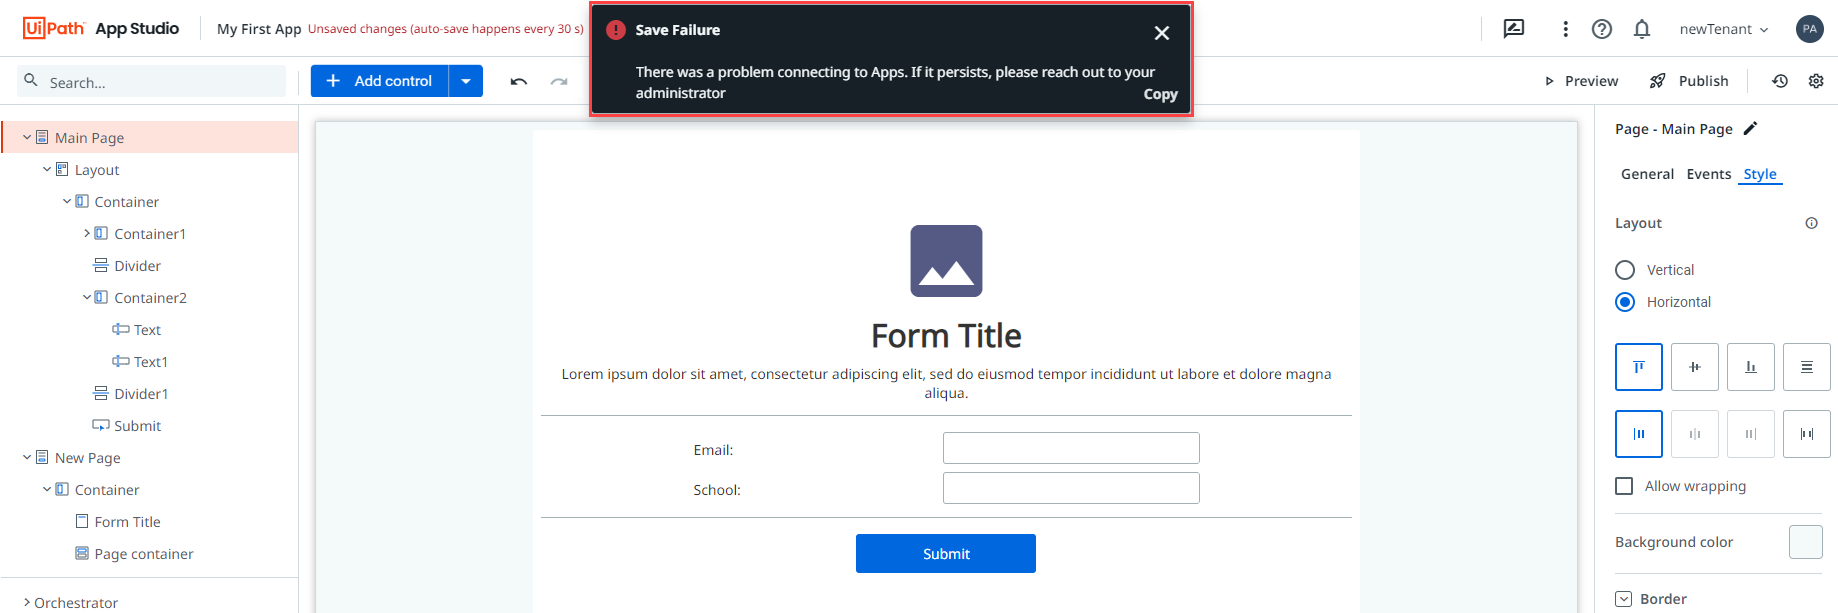This screenshot has height=613, width=1838.
Task: Click the Add control button
Action: (380, 81)
